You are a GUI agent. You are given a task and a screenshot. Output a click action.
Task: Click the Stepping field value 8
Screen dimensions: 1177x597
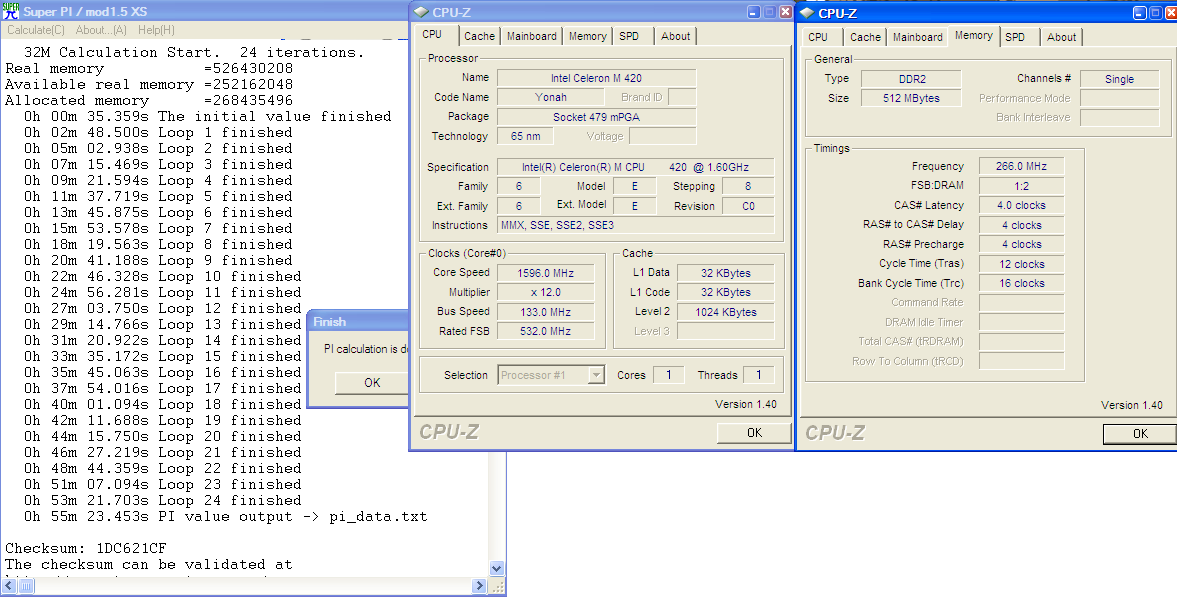(x=748, y=186)
